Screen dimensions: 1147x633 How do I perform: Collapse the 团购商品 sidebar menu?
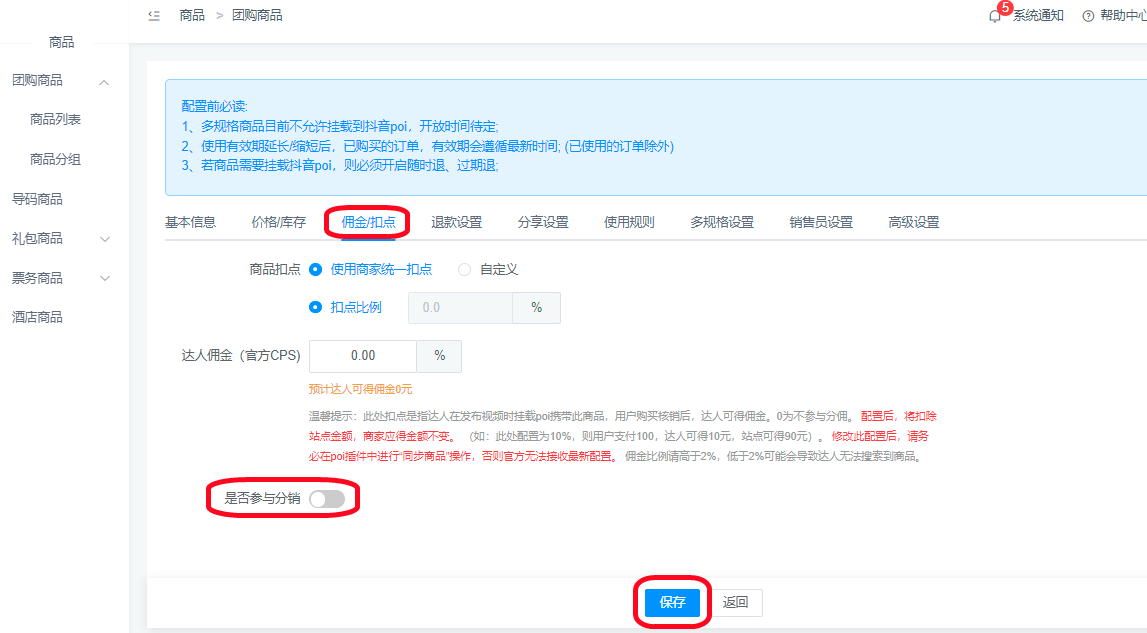click(x=104, y=81)
